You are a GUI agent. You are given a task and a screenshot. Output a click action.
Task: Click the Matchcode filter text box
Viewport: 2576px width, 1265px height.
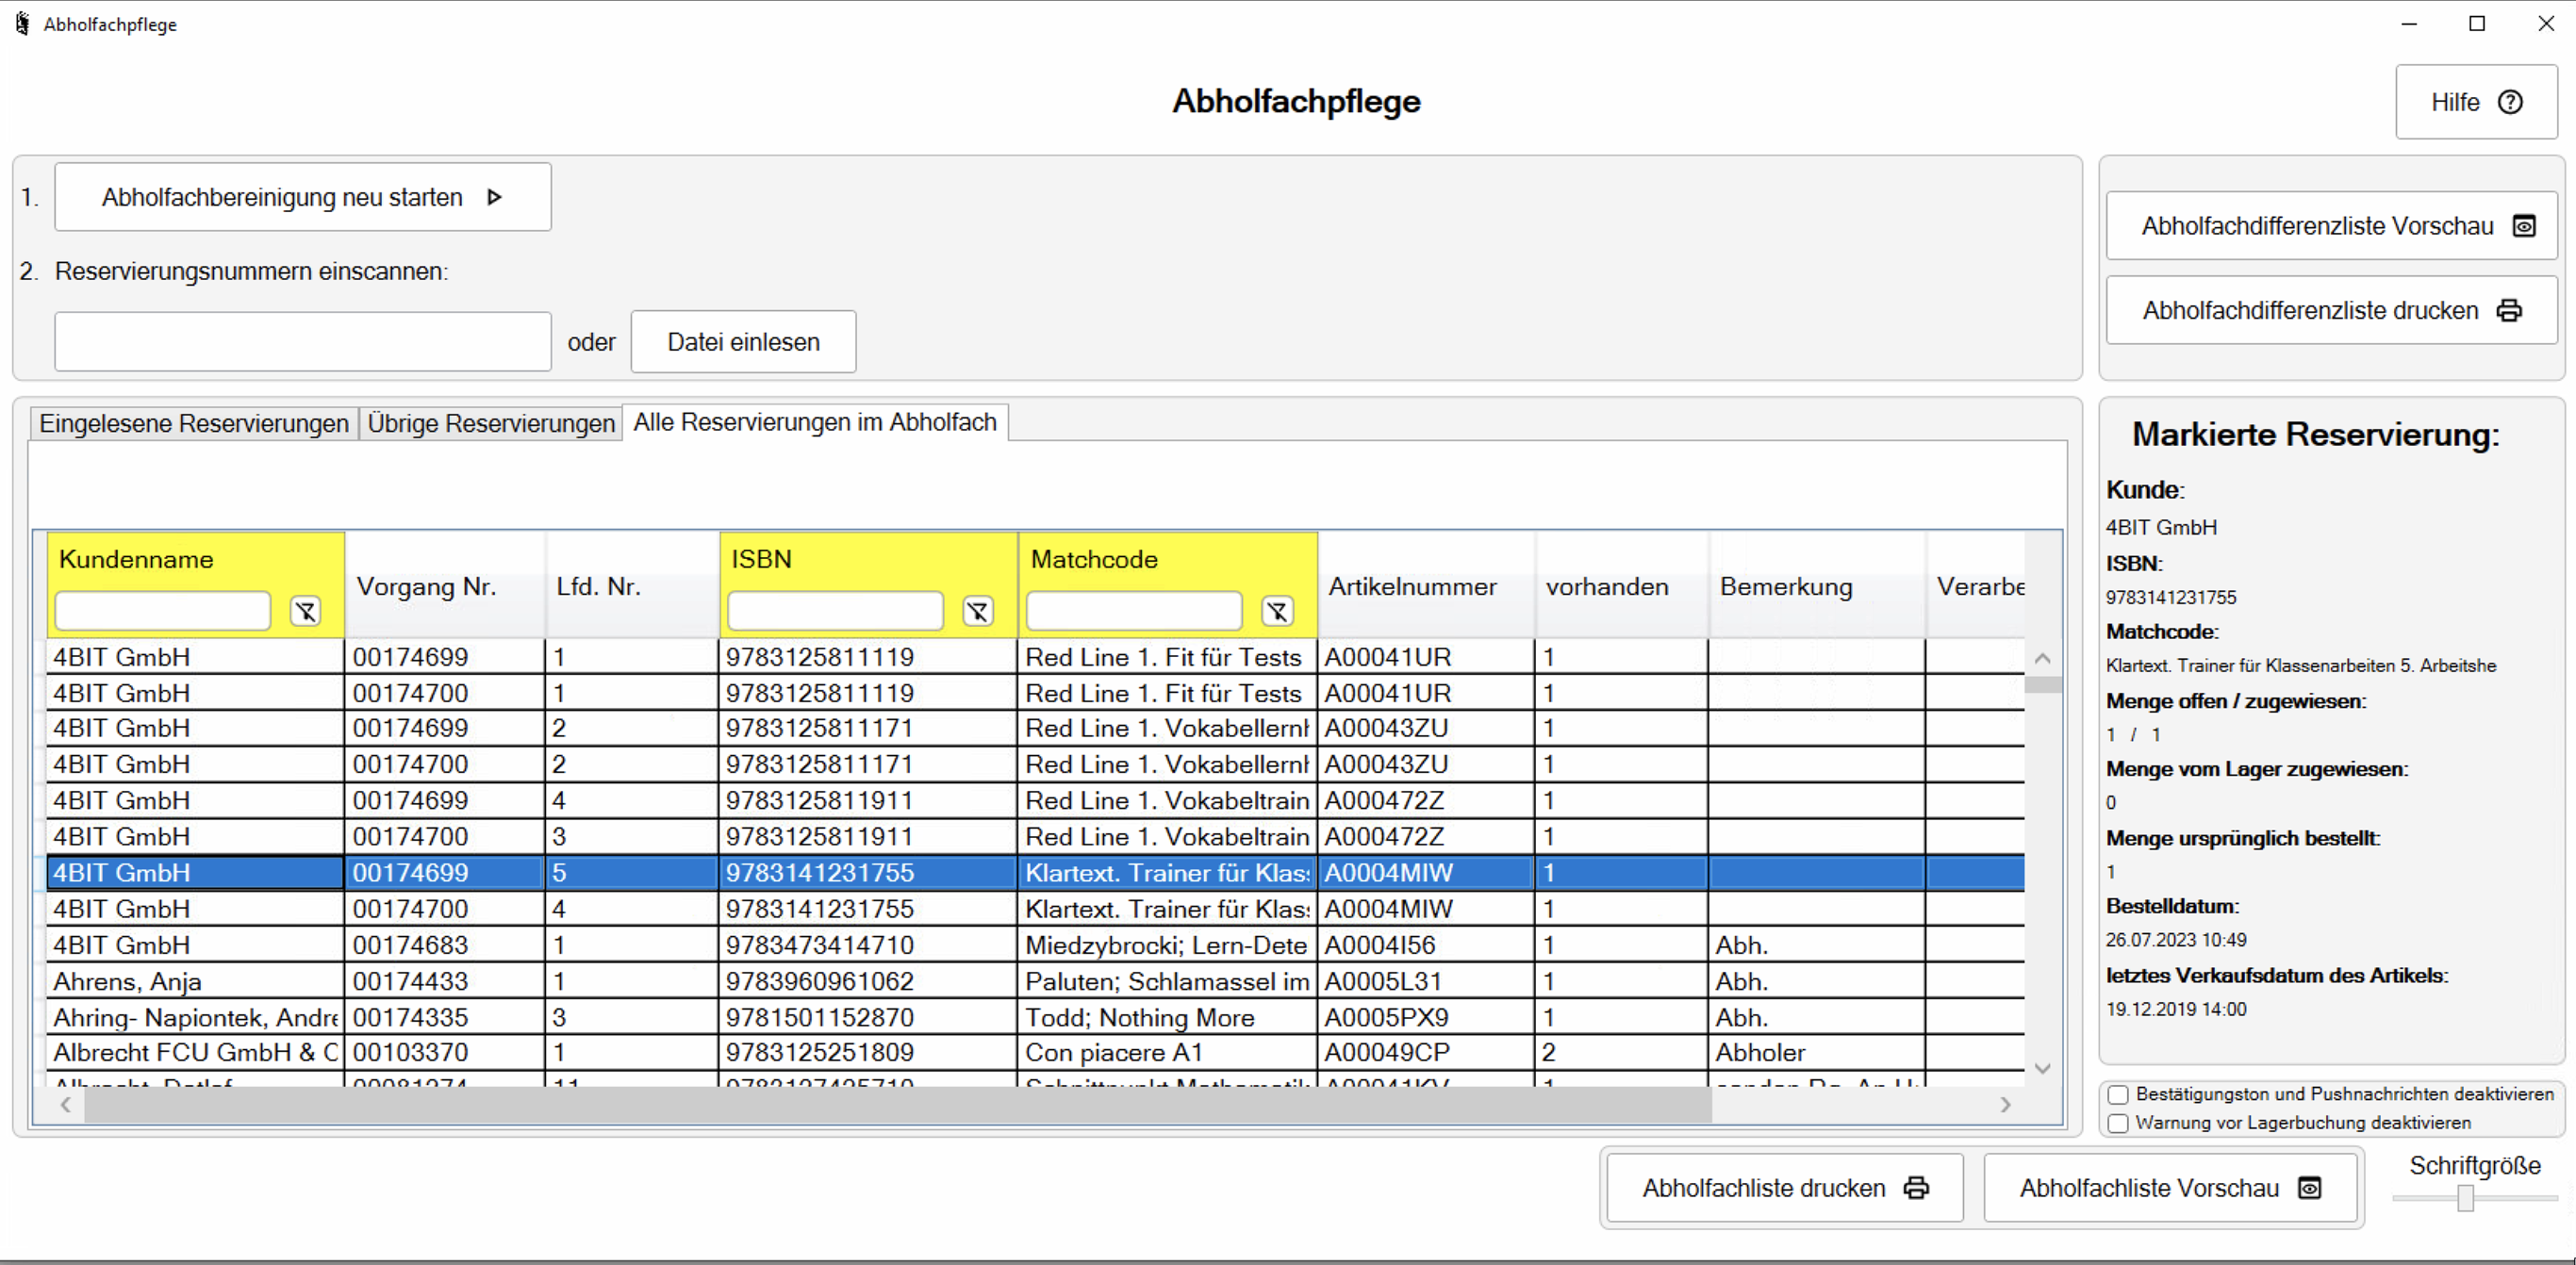[x=1134, y=611]
